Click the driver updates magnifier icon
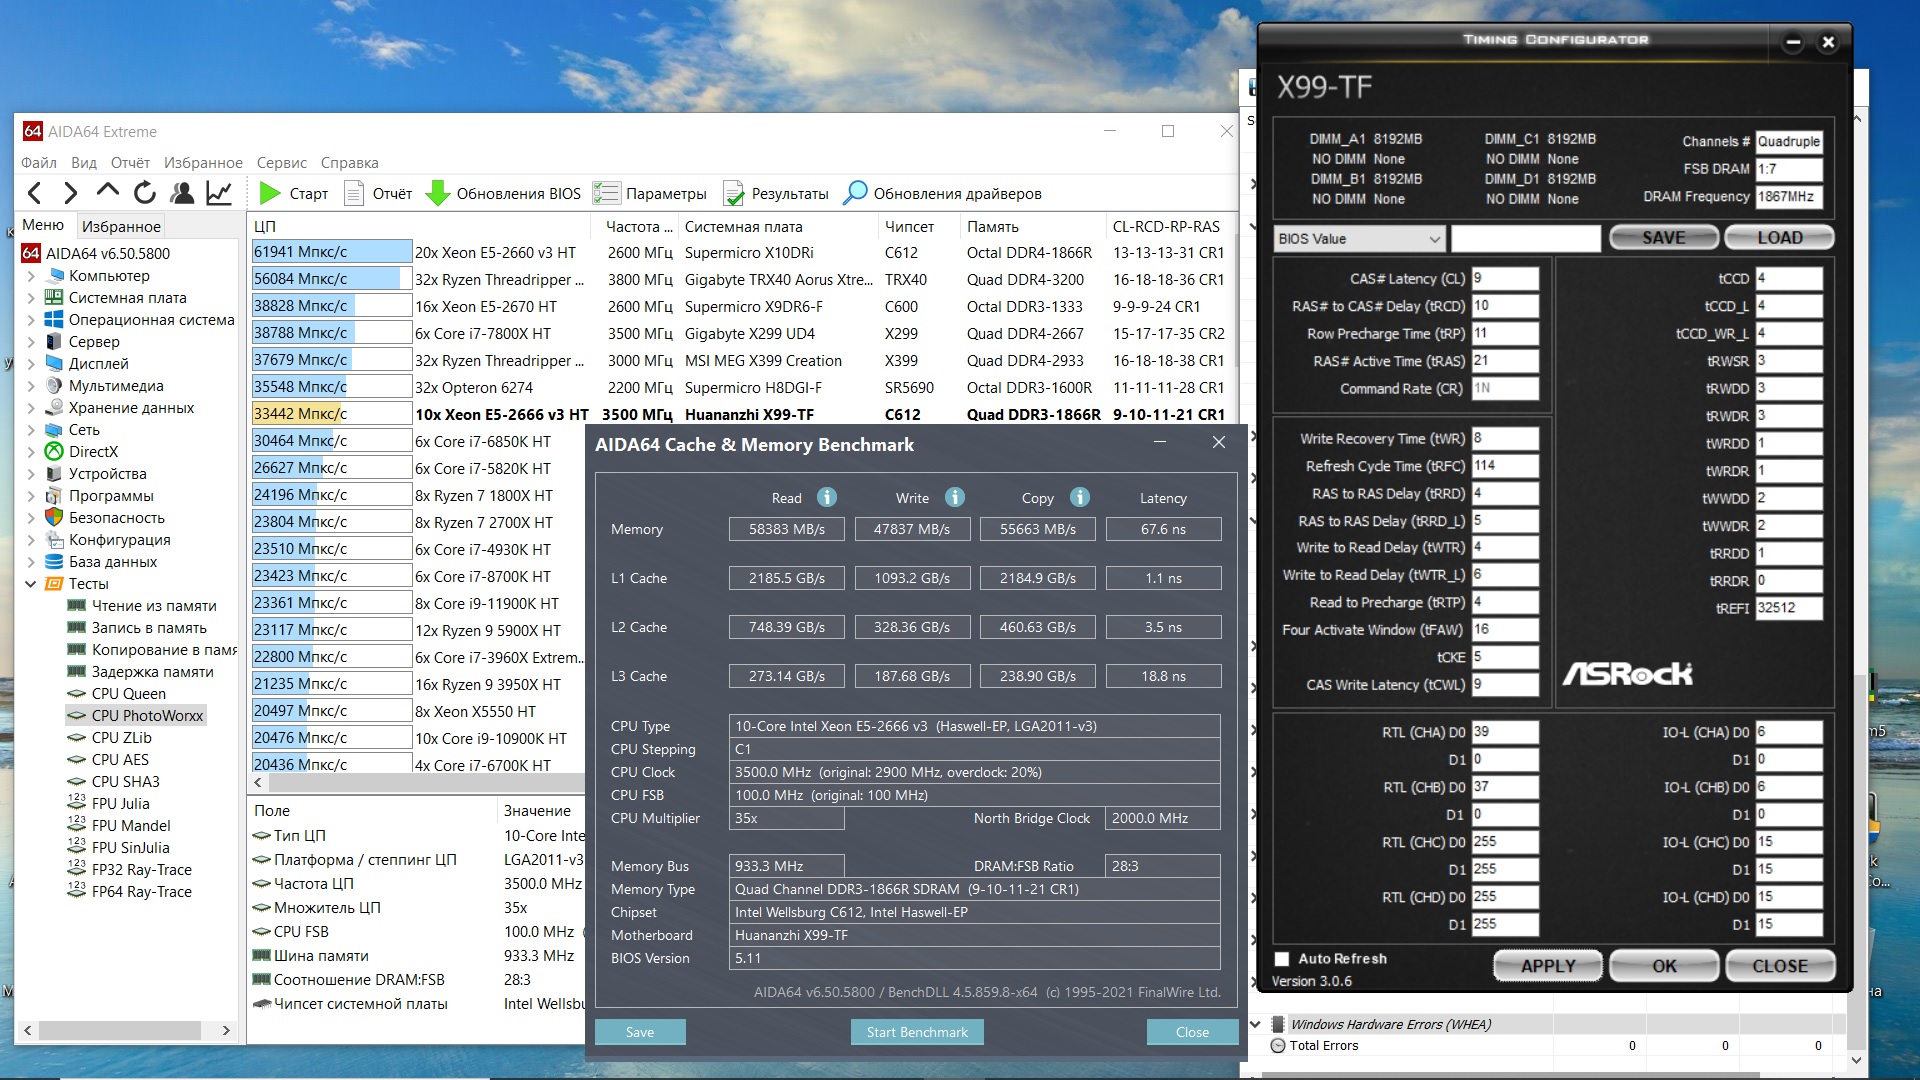The image size is (1920, 1080). point(855,193)
